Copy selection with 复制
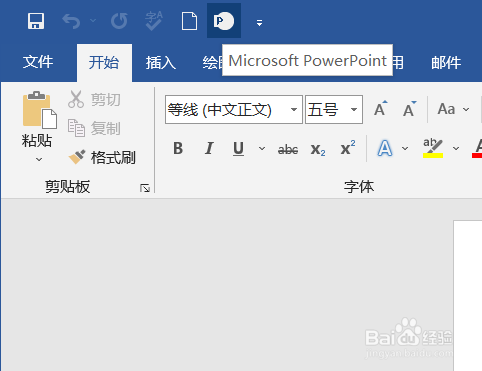The image size is (482, 371). click(x=94, y=128)
